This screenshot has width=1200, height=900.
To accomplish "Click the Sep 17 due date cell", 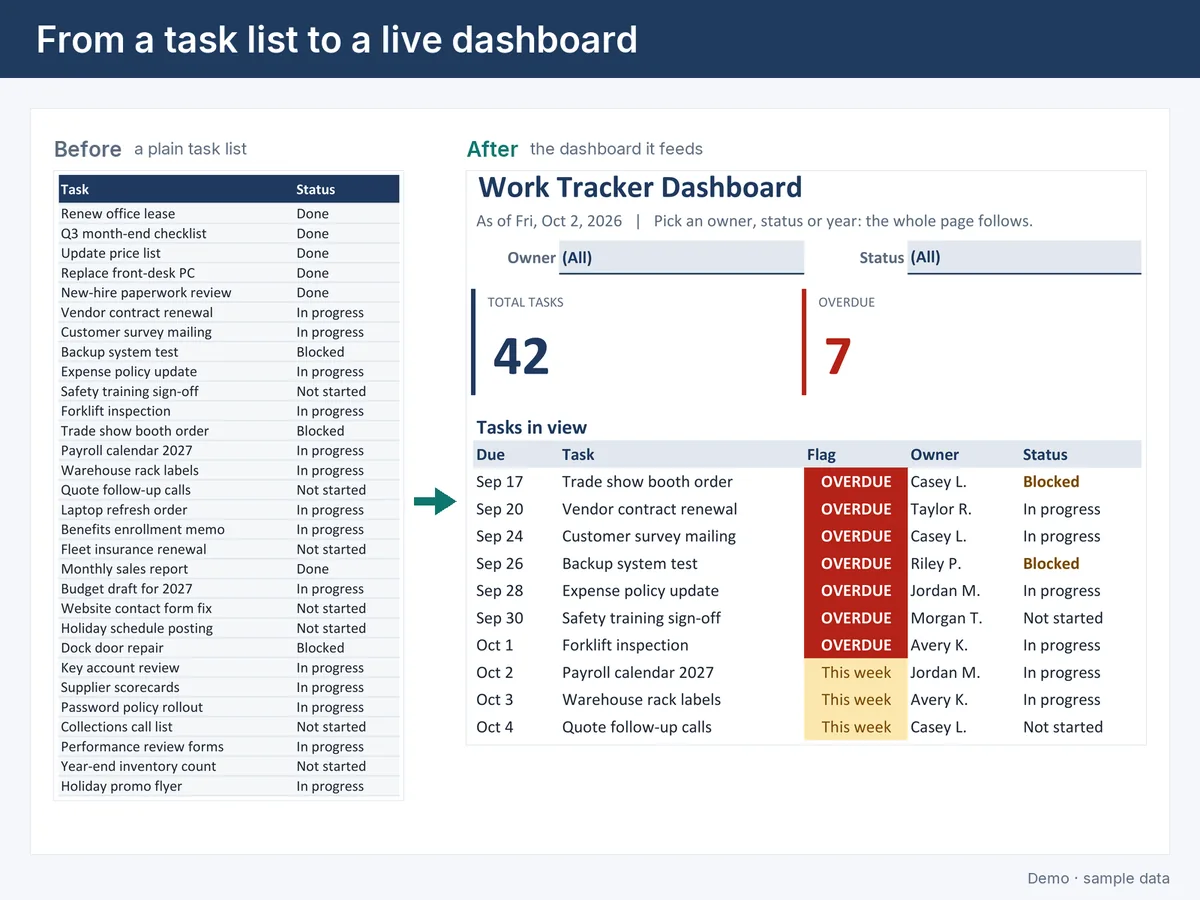I will pos(499,481).
